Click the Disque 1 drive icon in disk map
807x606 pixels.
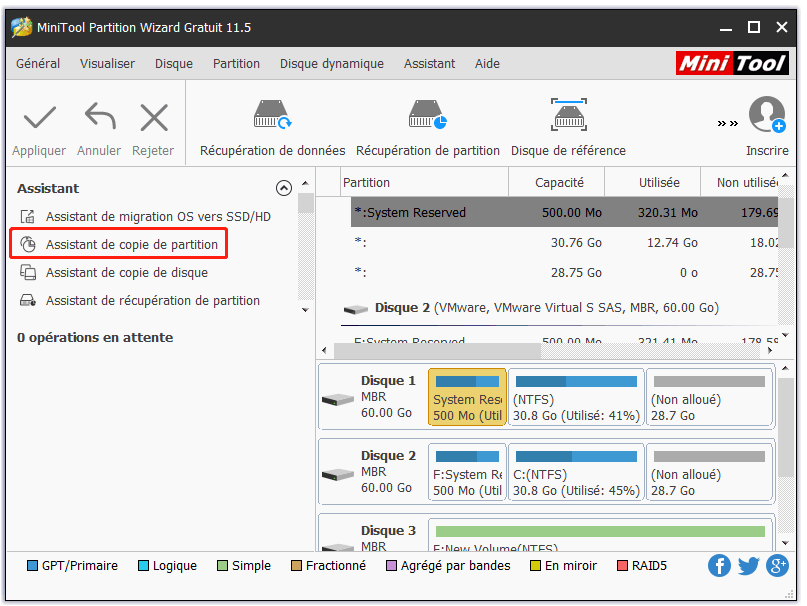point(338,399)
